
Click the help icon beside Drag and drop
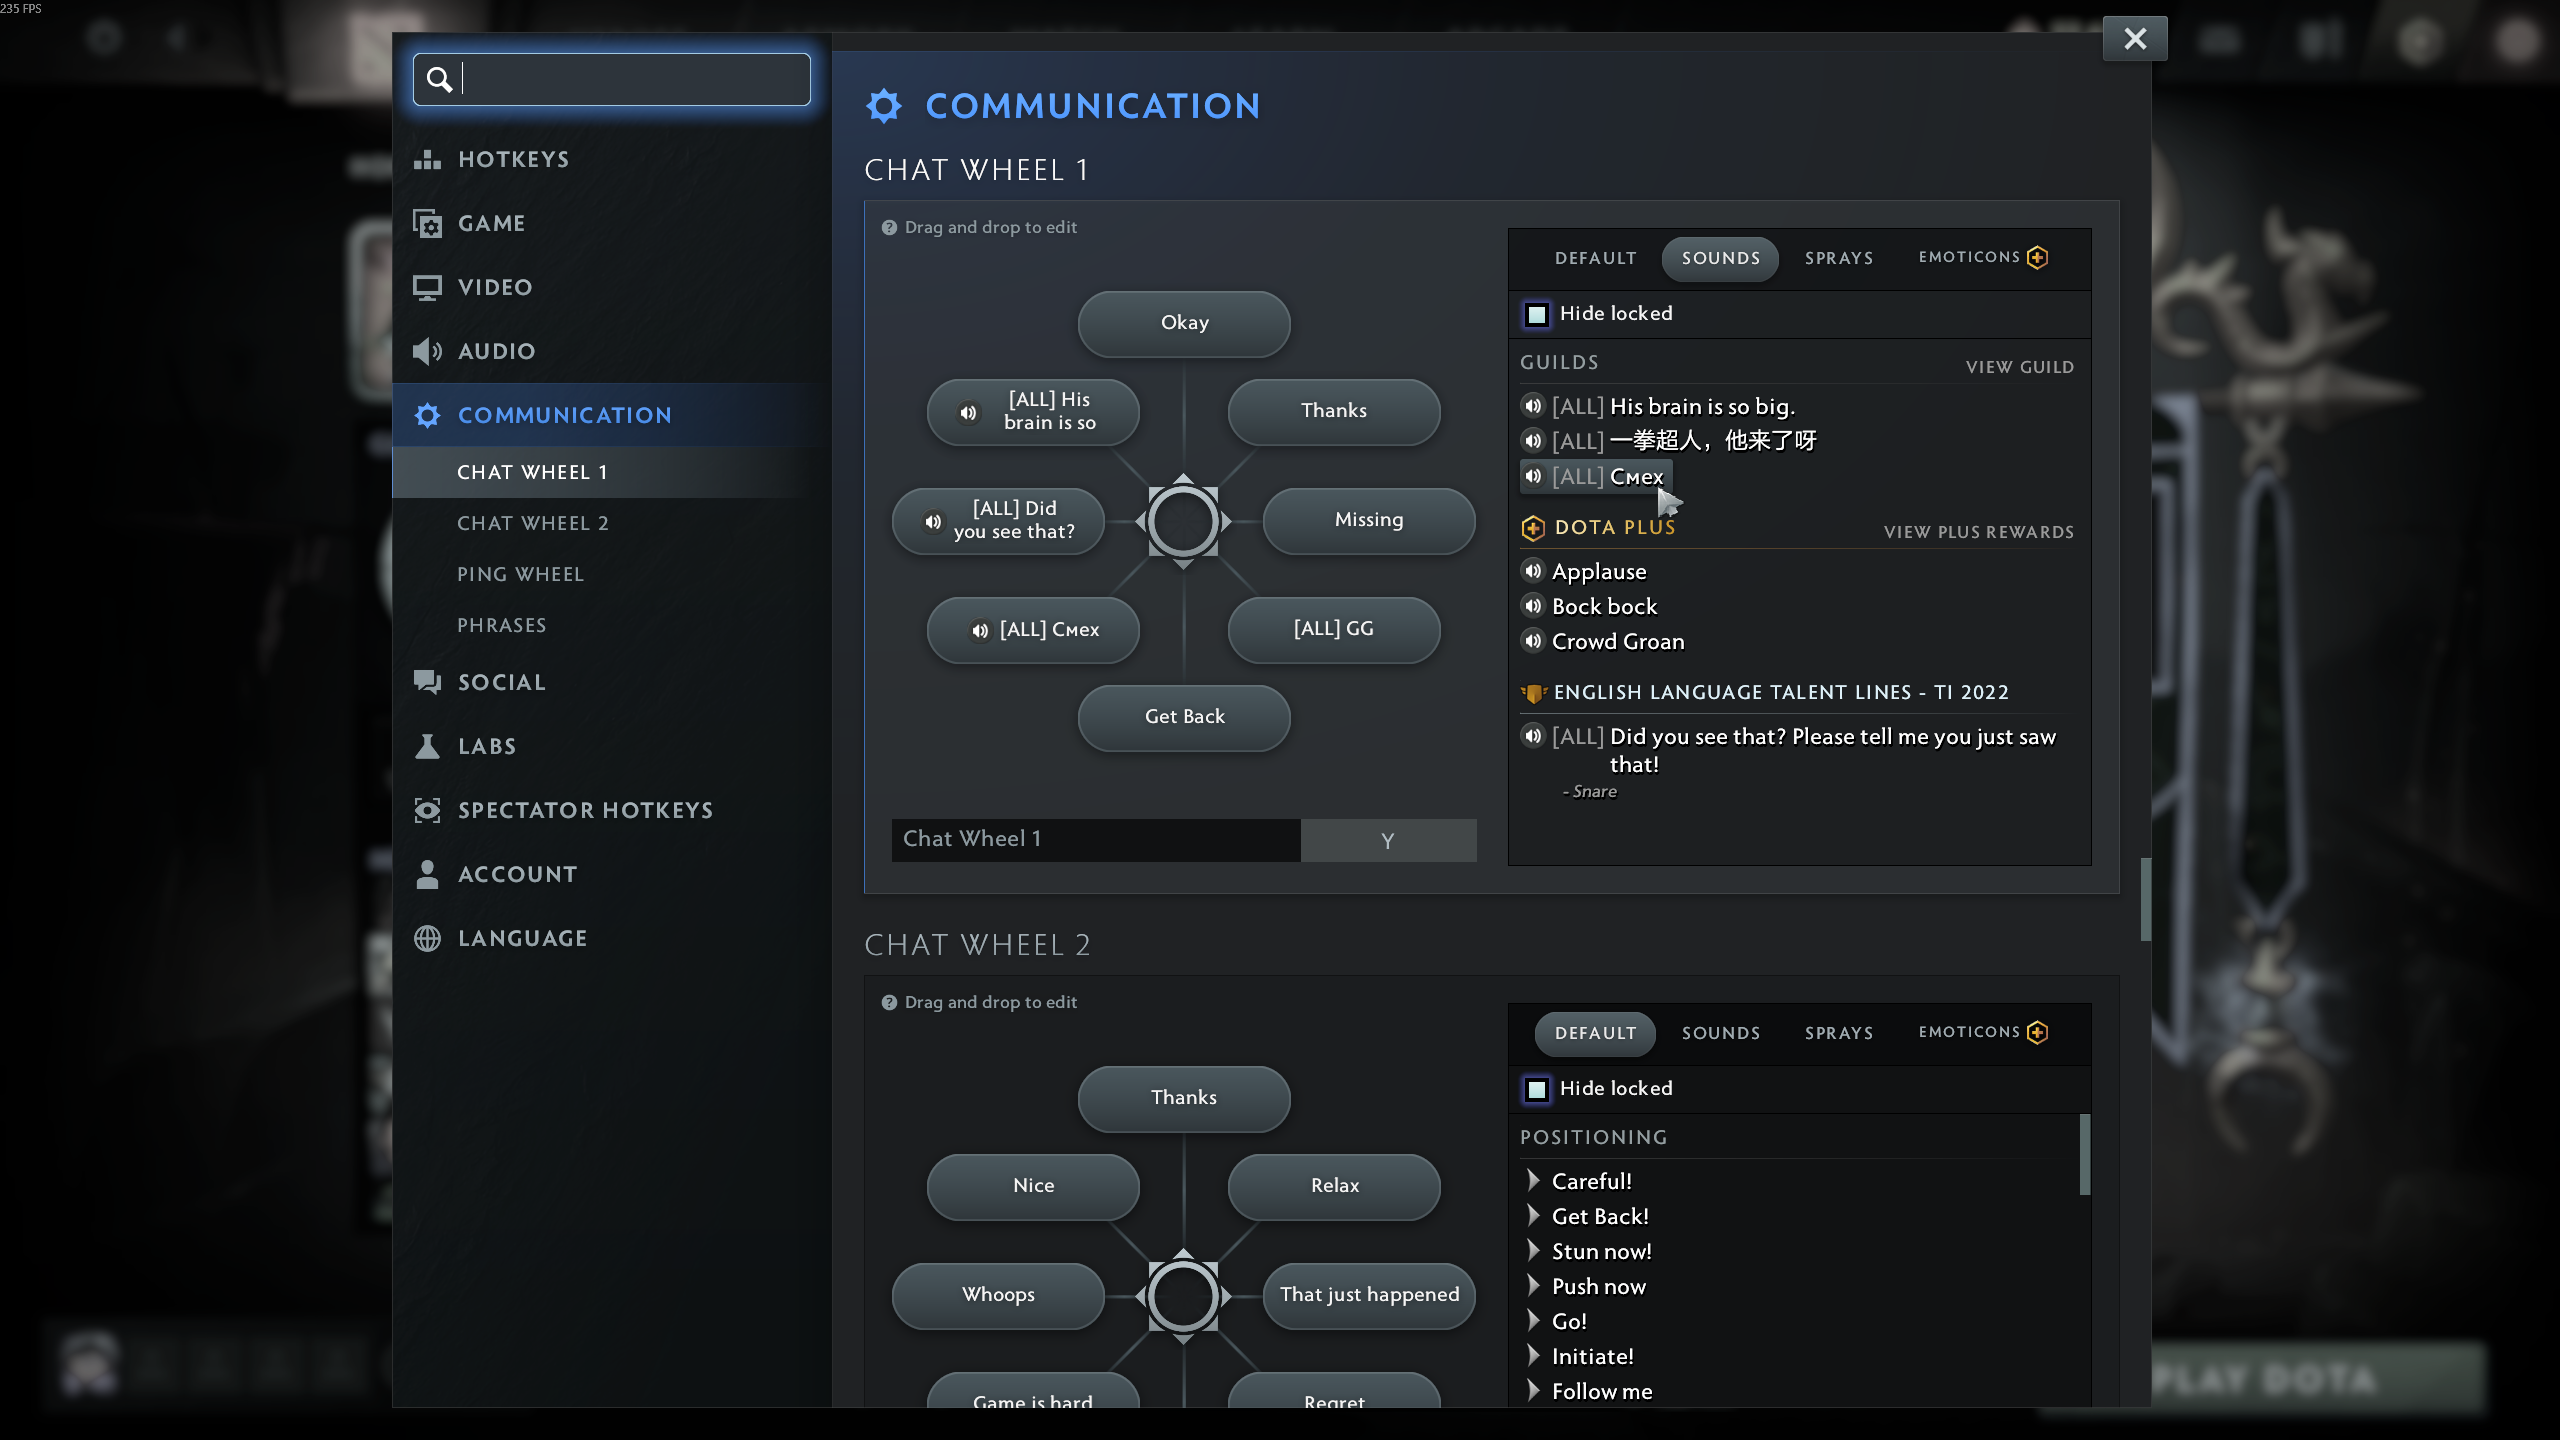pos(889,228)
